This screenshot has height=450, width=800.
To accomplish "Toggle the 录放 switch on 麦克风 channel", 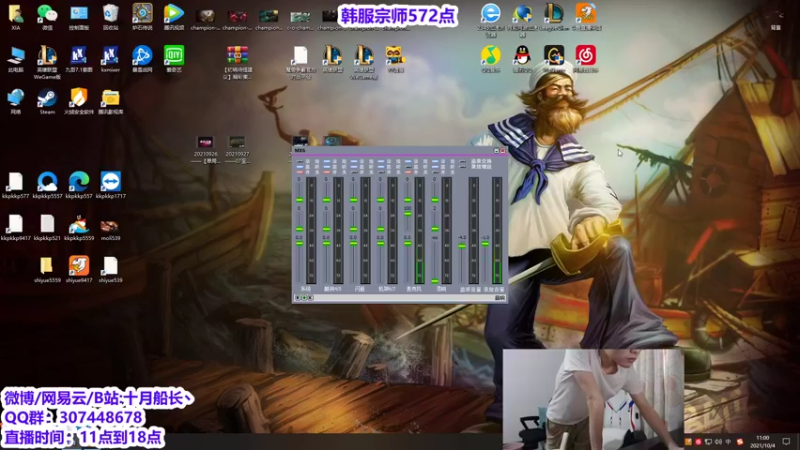I will (408, 161).
